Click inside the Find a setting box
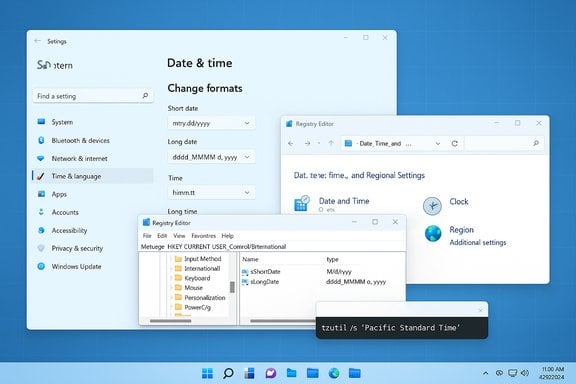The width and height of the screenshot is (576, 384). click(93, 96)
